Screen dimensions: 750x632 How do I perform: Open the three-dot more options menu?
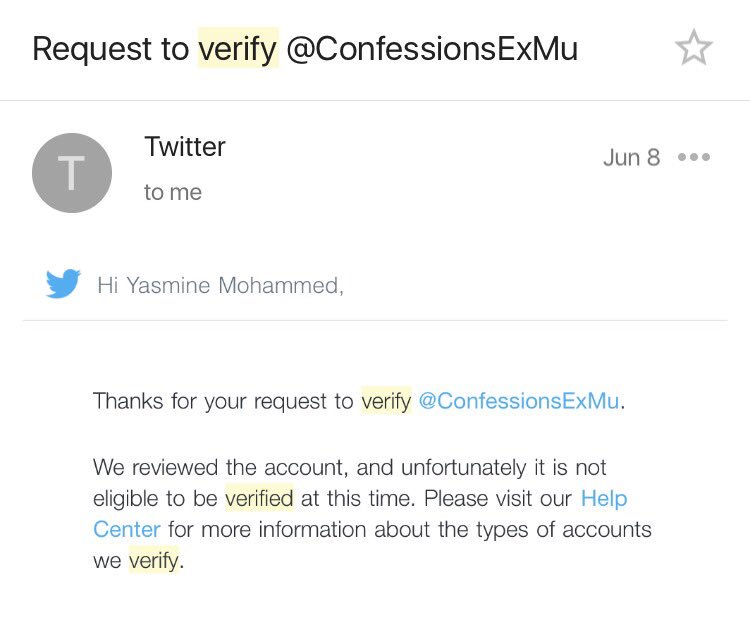tap(693, 157)
